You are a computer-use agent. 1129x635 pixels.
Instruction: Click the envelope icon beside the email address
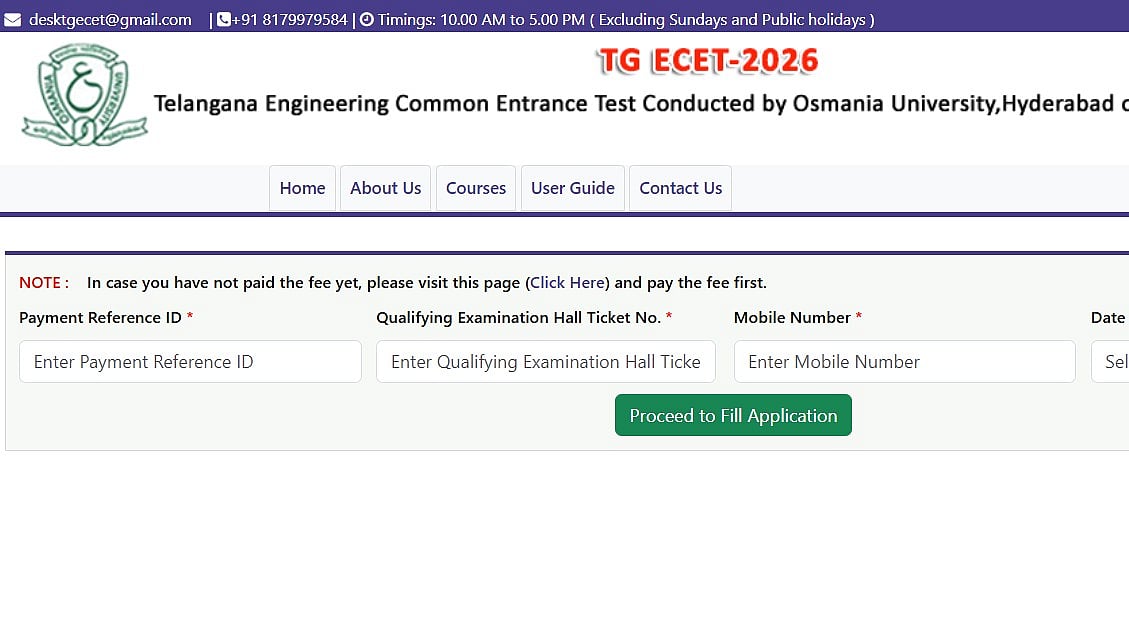(12, 20)
